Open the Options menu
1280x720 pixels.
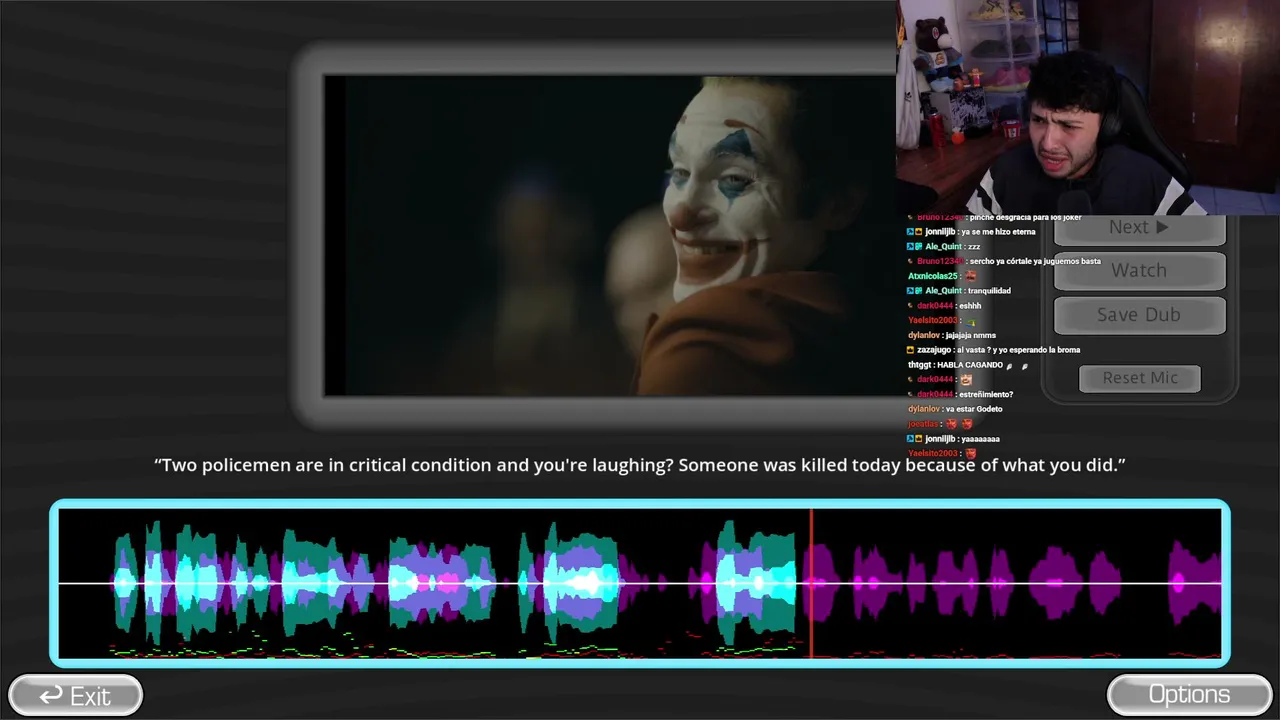[1189, 695]
